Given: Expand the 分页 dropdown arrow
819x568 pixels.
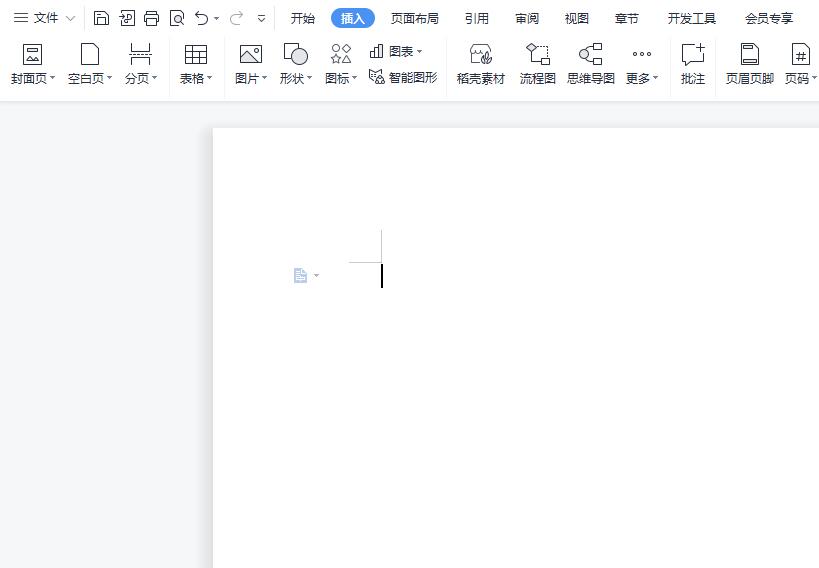Looking at the screenshot, I should [x=154, y=77].
